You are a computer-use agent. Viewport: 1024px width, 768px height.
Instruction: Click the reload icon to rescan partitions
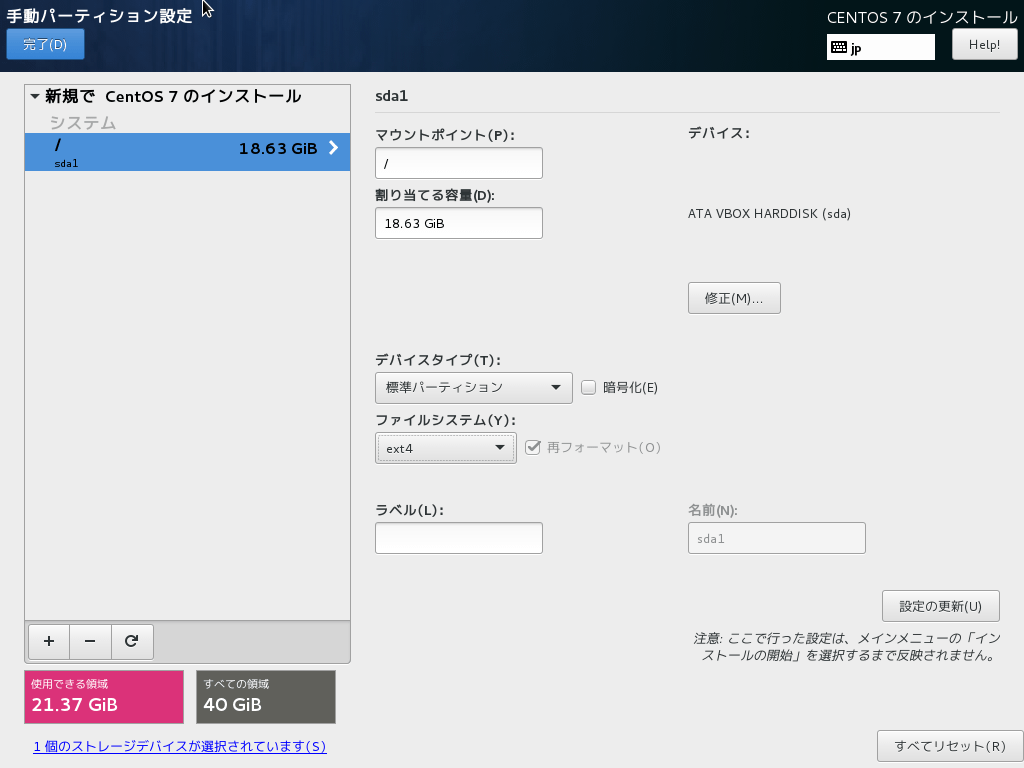(132, 641)
